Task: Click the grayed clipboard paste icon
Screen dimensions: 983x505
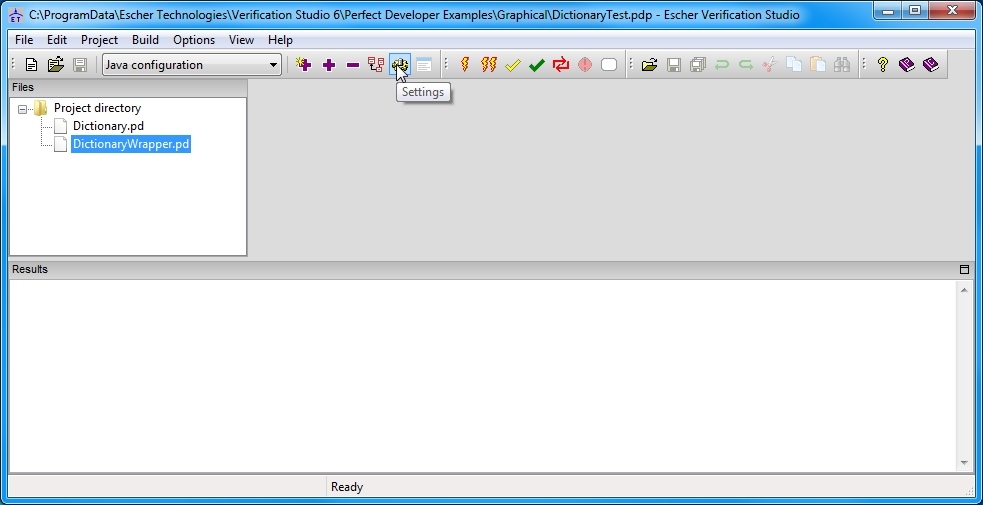Action: tap(817, 65)
